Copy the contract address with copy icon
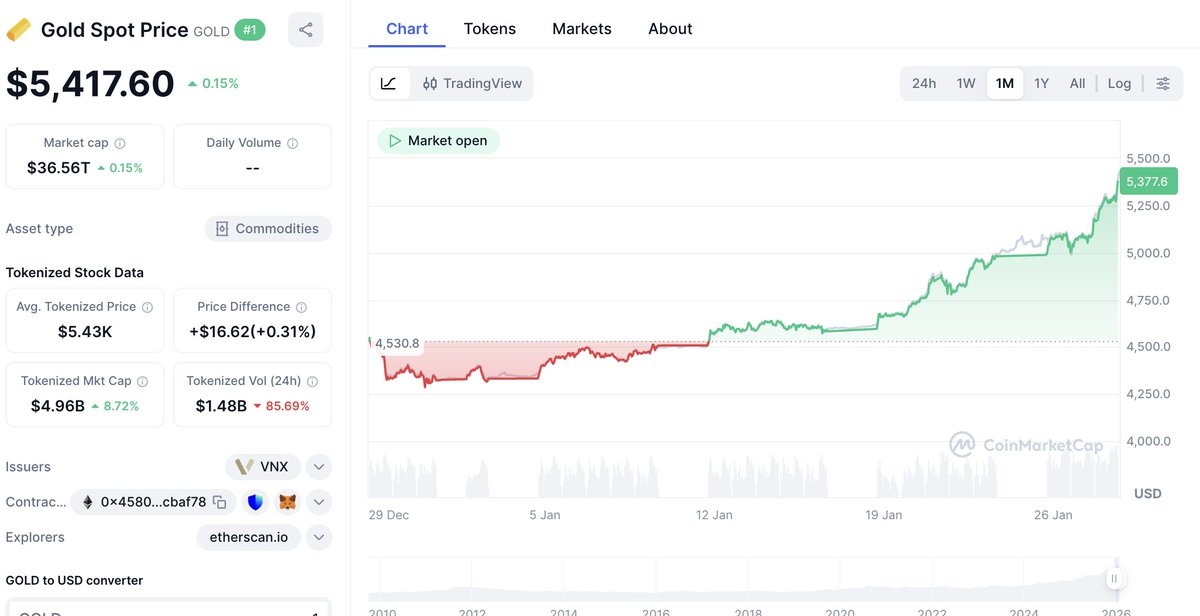 point(220,502)
